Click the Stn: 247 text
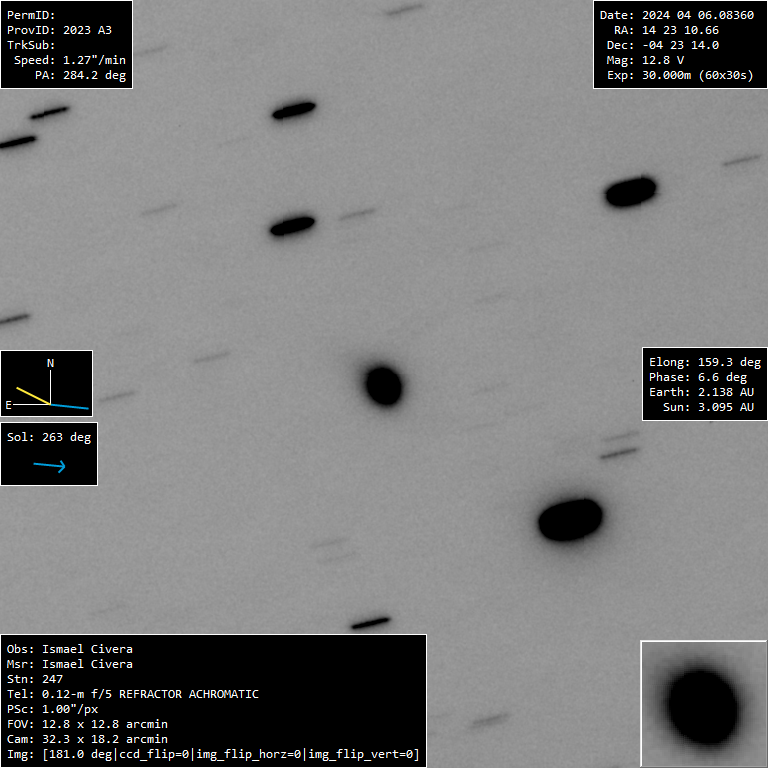Viewport: 768px width, 768px height. pyautogui.click(x=35, y=679)
